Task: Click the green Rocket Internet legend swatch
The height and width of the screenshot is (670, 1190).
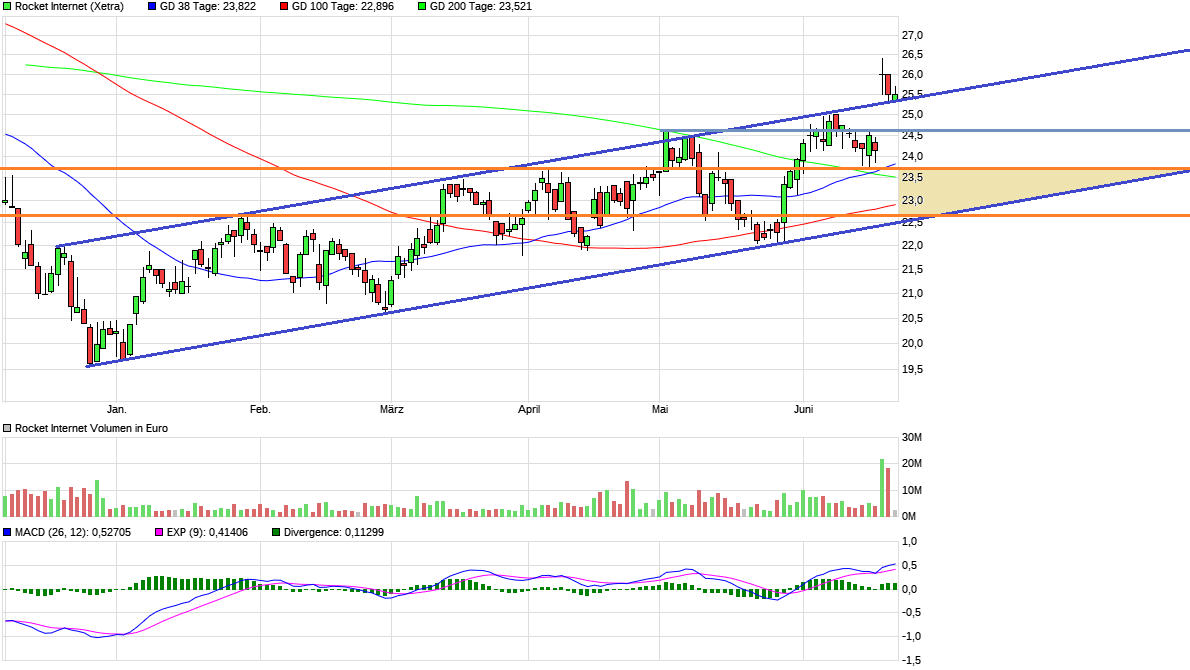Action: (7, 6)
